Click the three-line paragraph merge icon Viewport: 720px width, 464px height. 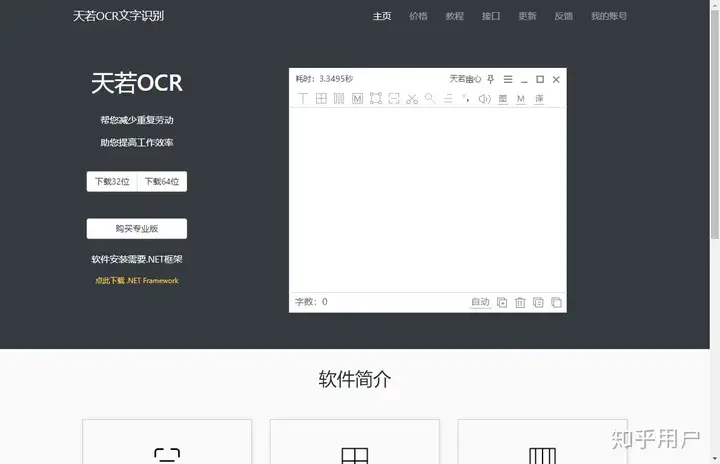pos(448,98)
